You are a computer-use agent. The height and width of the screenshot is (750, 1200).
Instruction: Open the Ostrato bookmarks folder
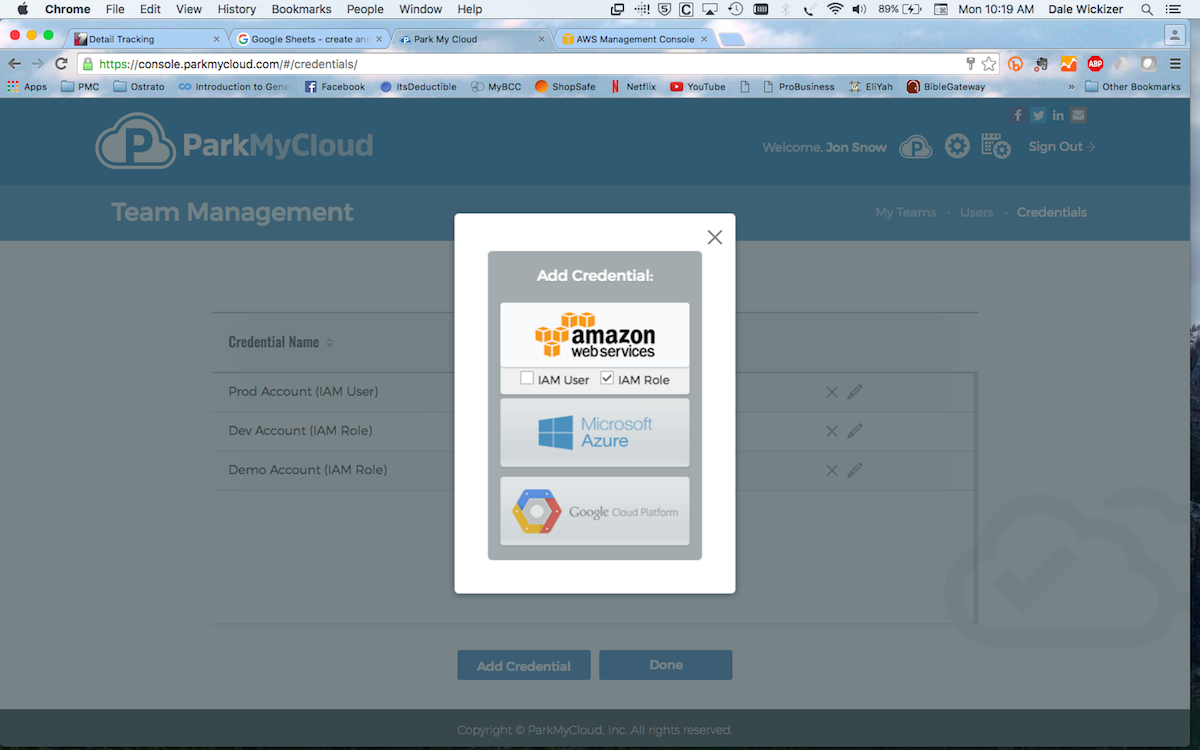point(139,87)
